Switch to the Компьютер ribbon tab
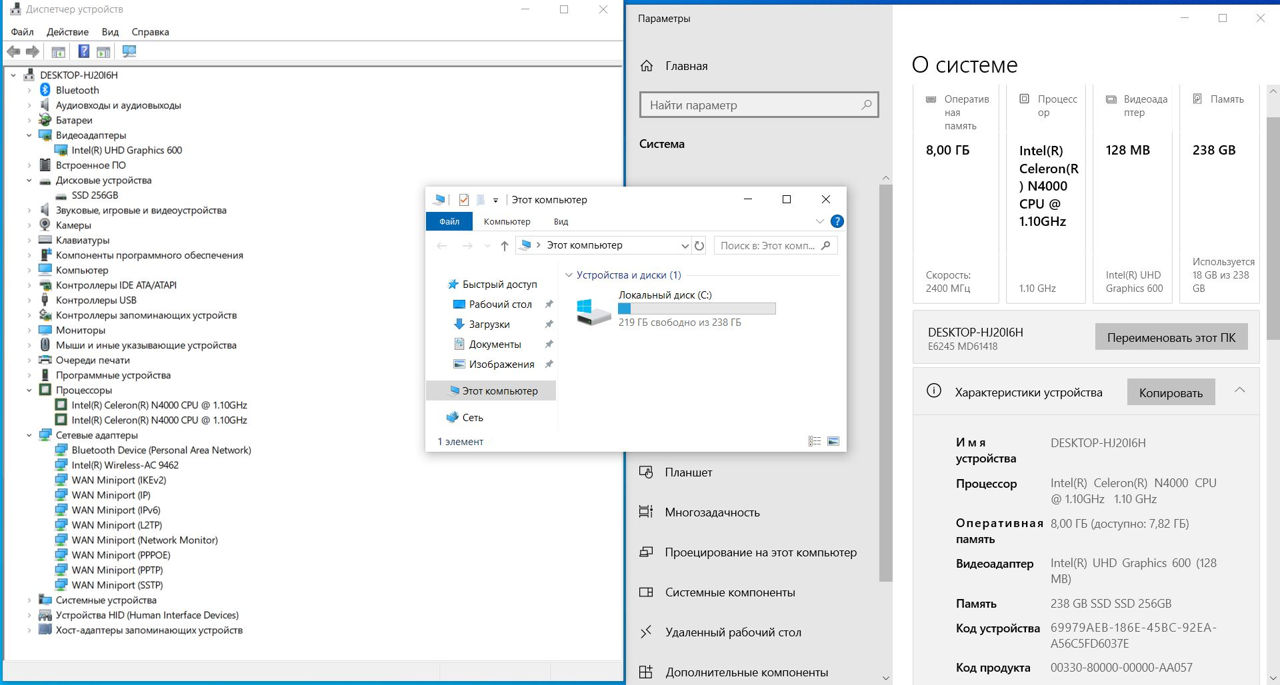This screenshot has width=1280, height=685. tap(506, 222)
